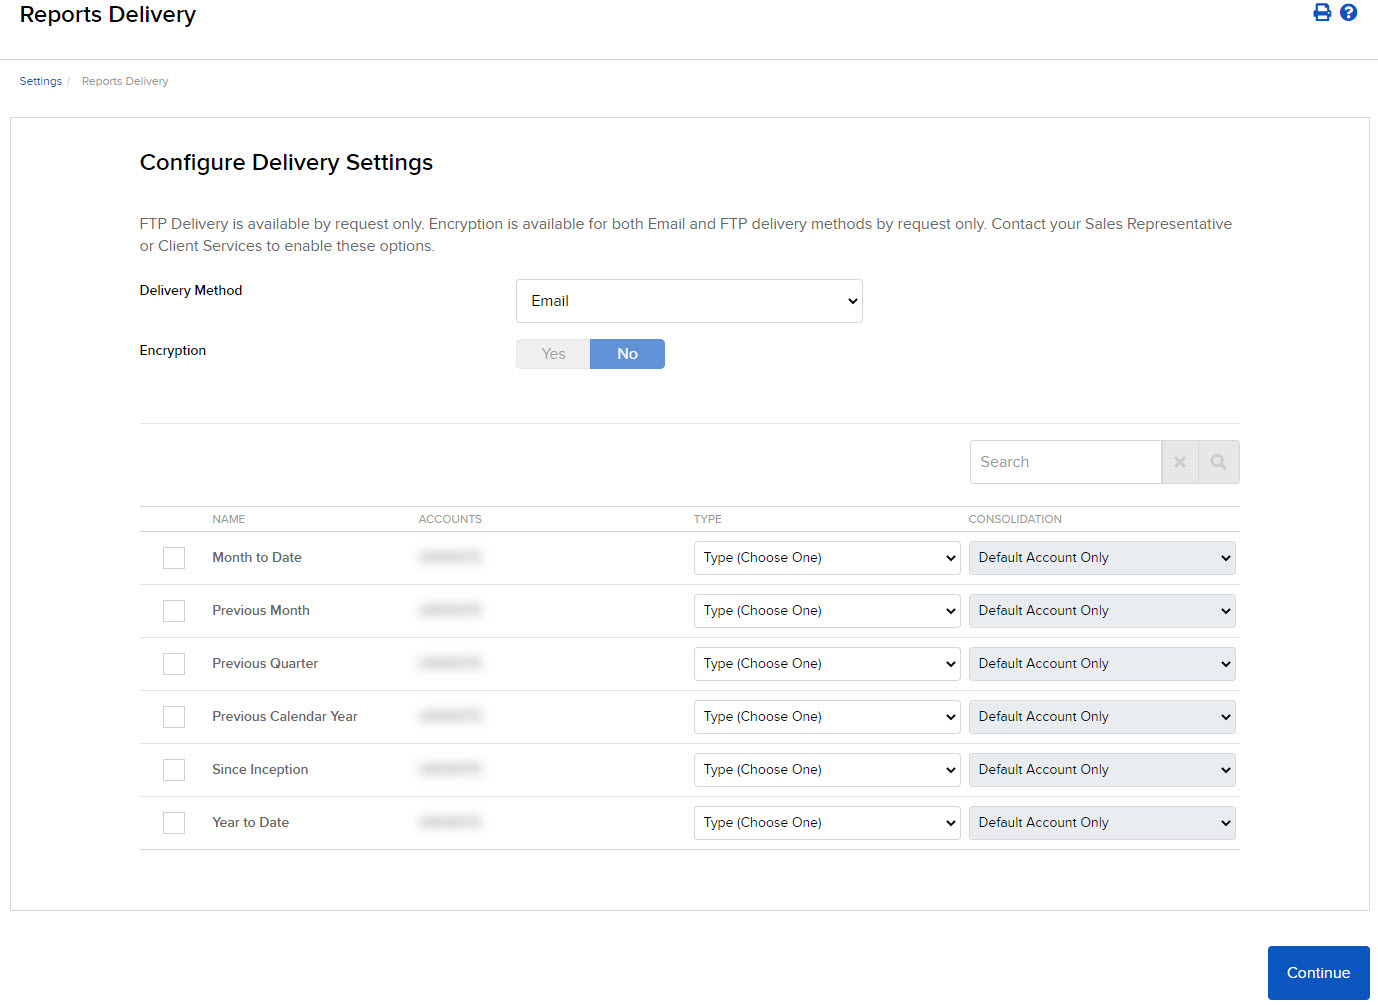This screenshot has height=1005, width=1378.
Task: Check the Since Inception report row
Action: tap(173, 769)
